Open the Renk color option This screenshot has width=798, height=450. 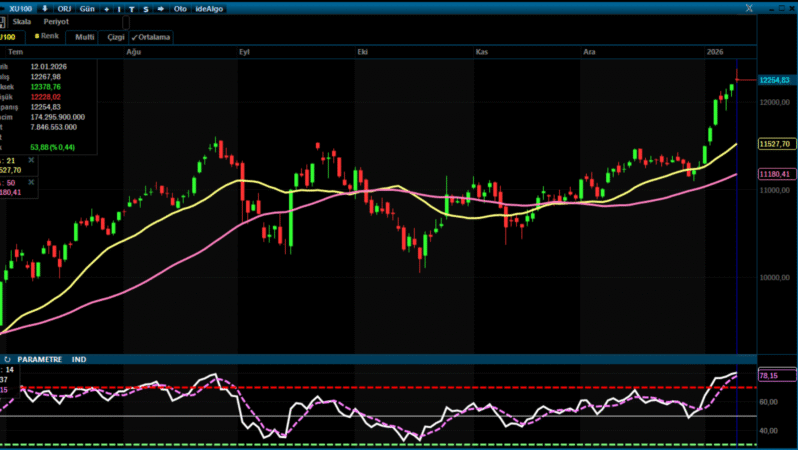pos(48,36)
